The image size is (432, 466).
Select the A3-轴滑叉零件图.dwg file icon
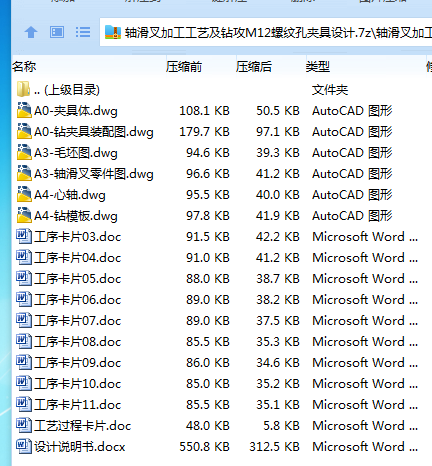[24, 173]
